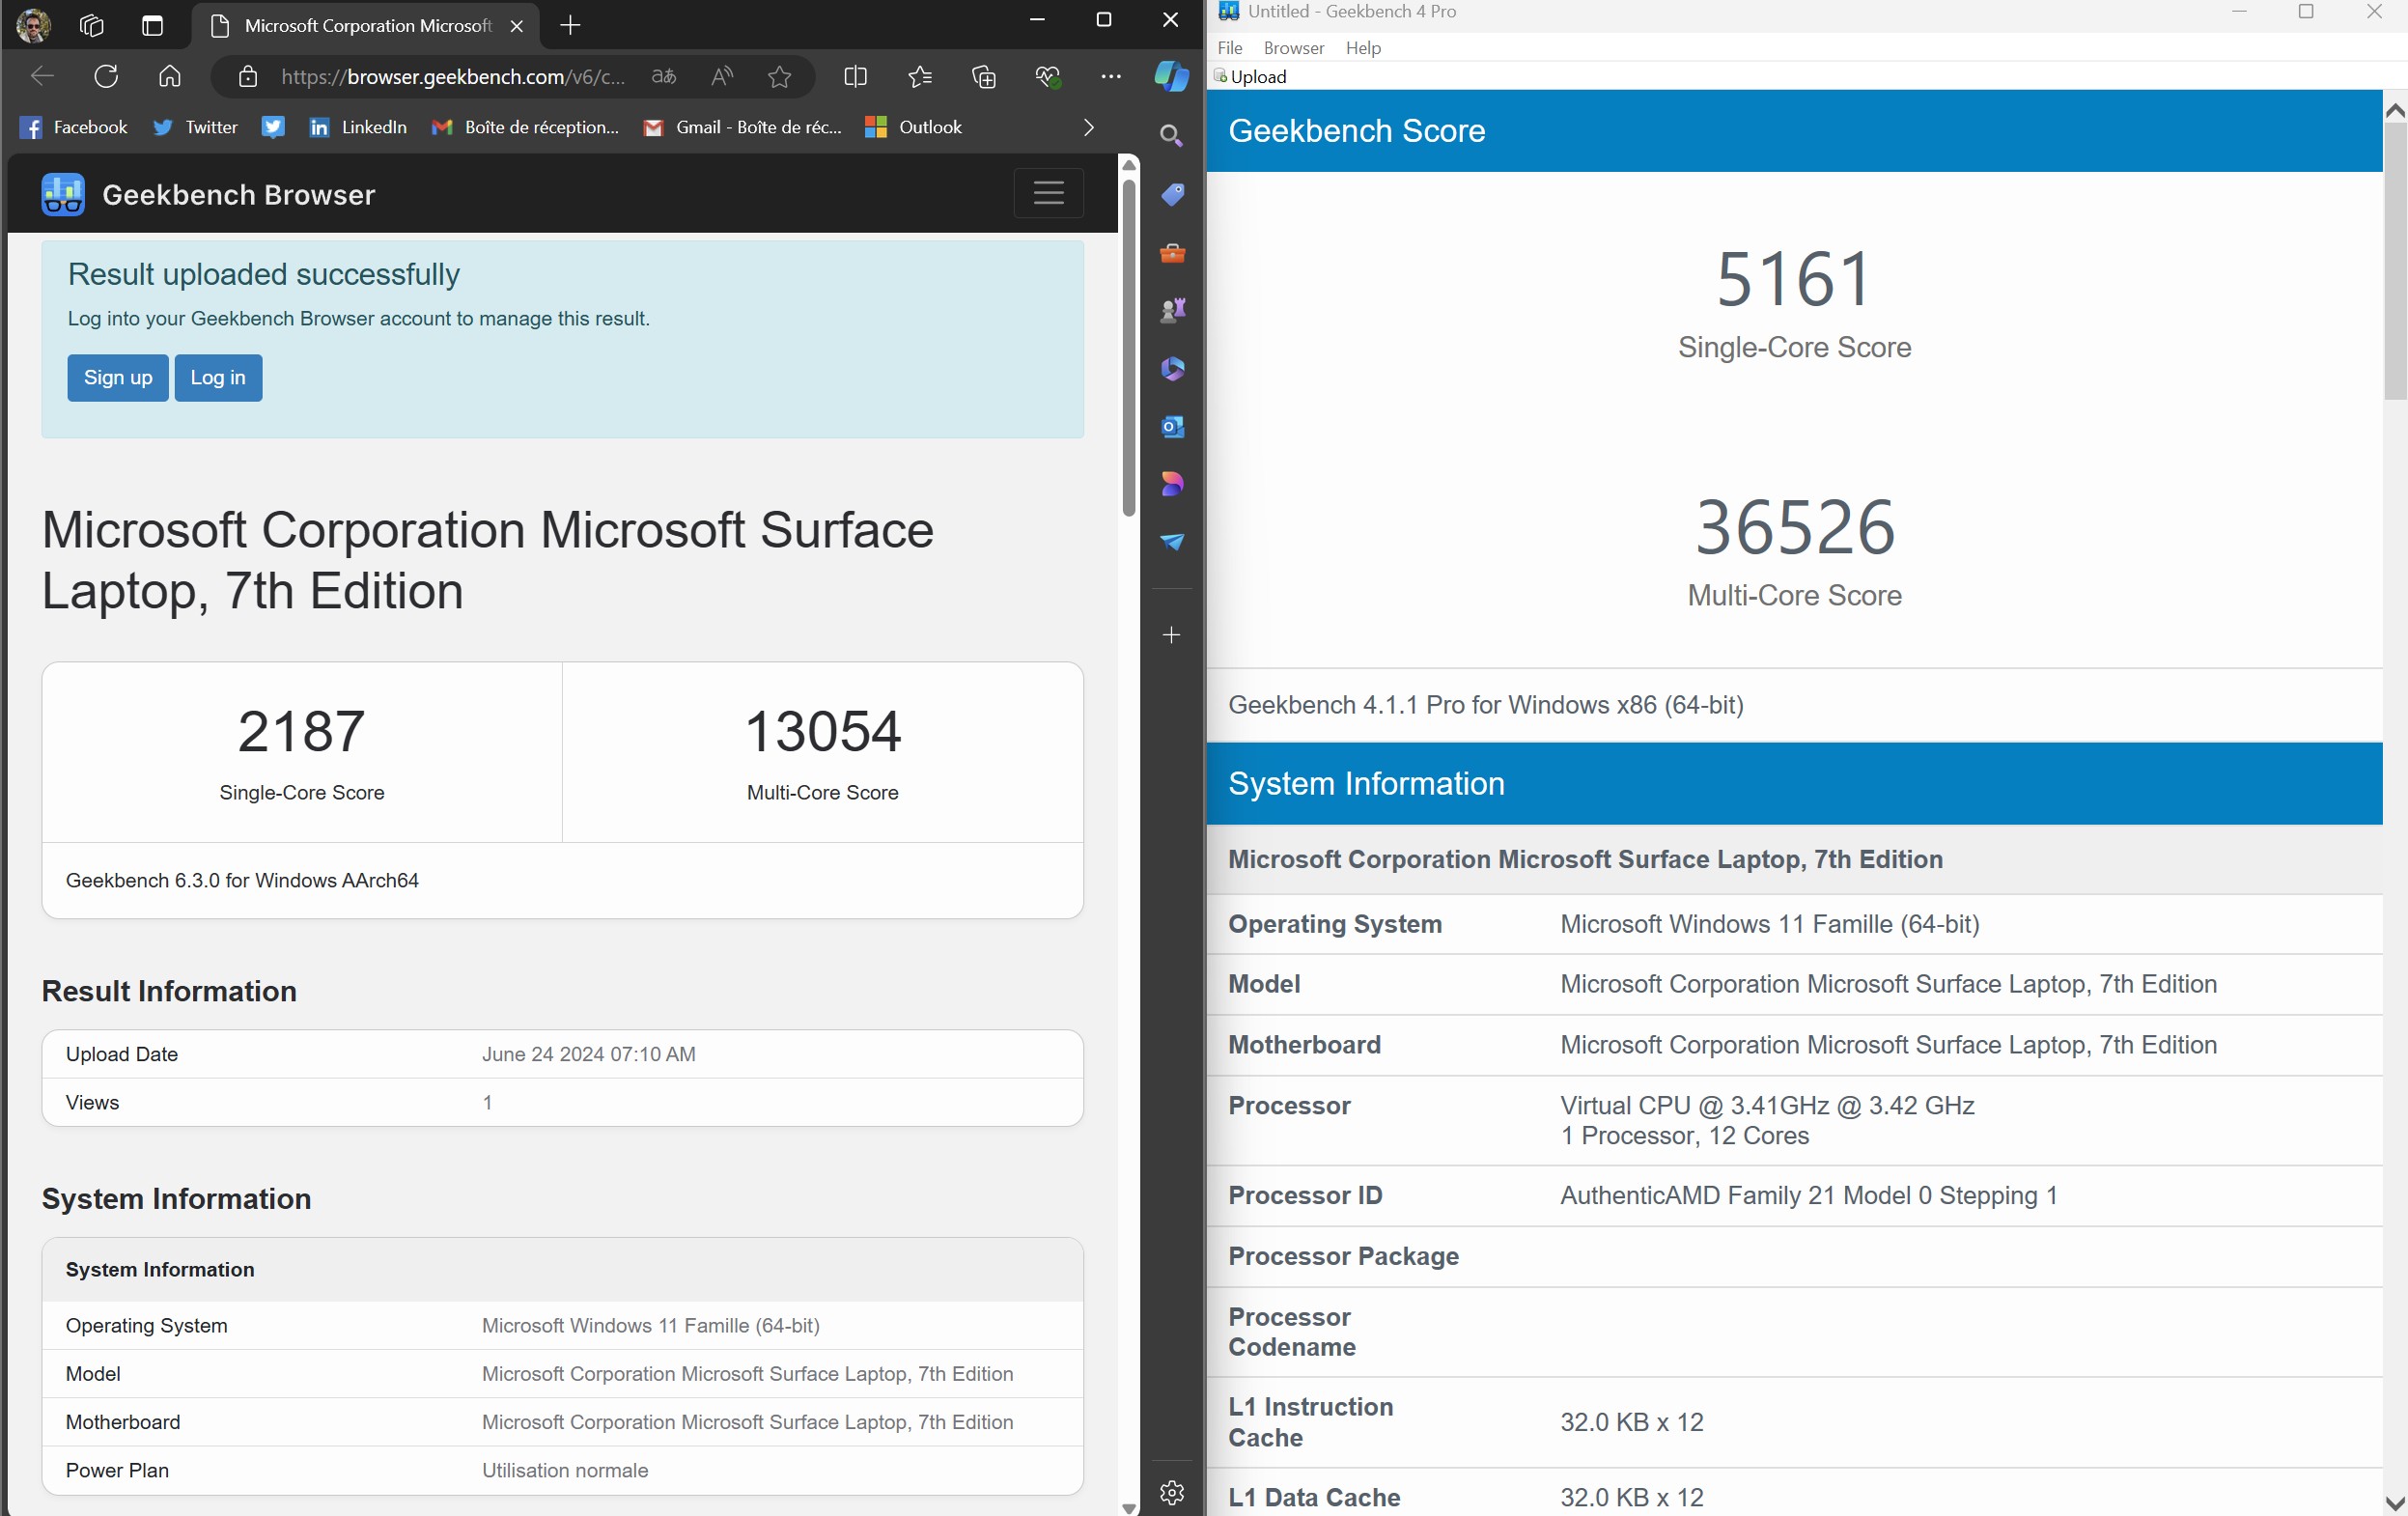Click the Sign up button

pyautogui.click(x=118, y=378)
